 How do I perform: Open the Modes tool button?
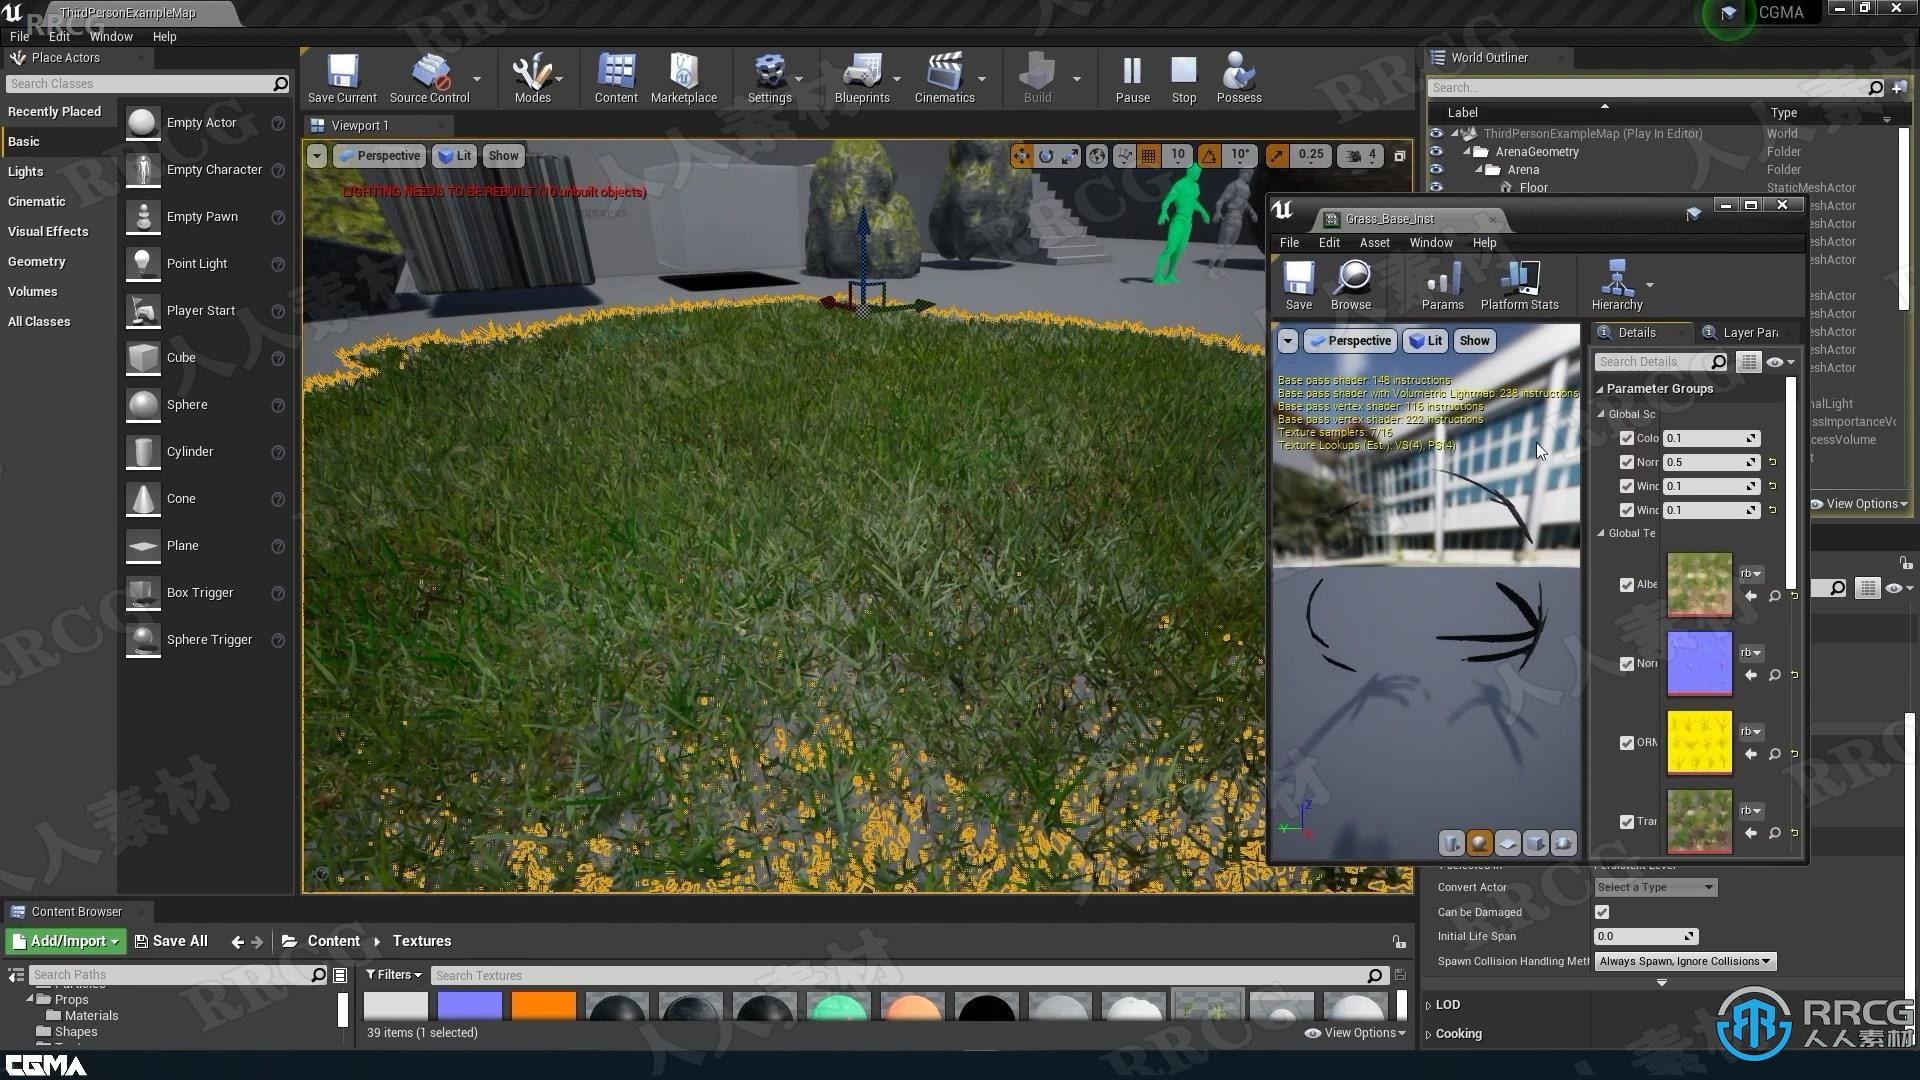[532, 78]
